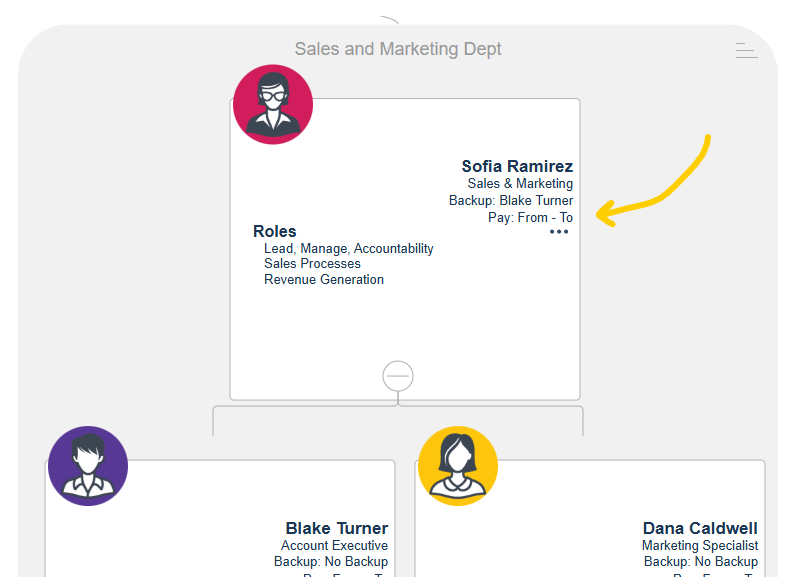Open the department menu icon at top right
792x577 pixels.
pyautogui.click(x=746, y=50)
